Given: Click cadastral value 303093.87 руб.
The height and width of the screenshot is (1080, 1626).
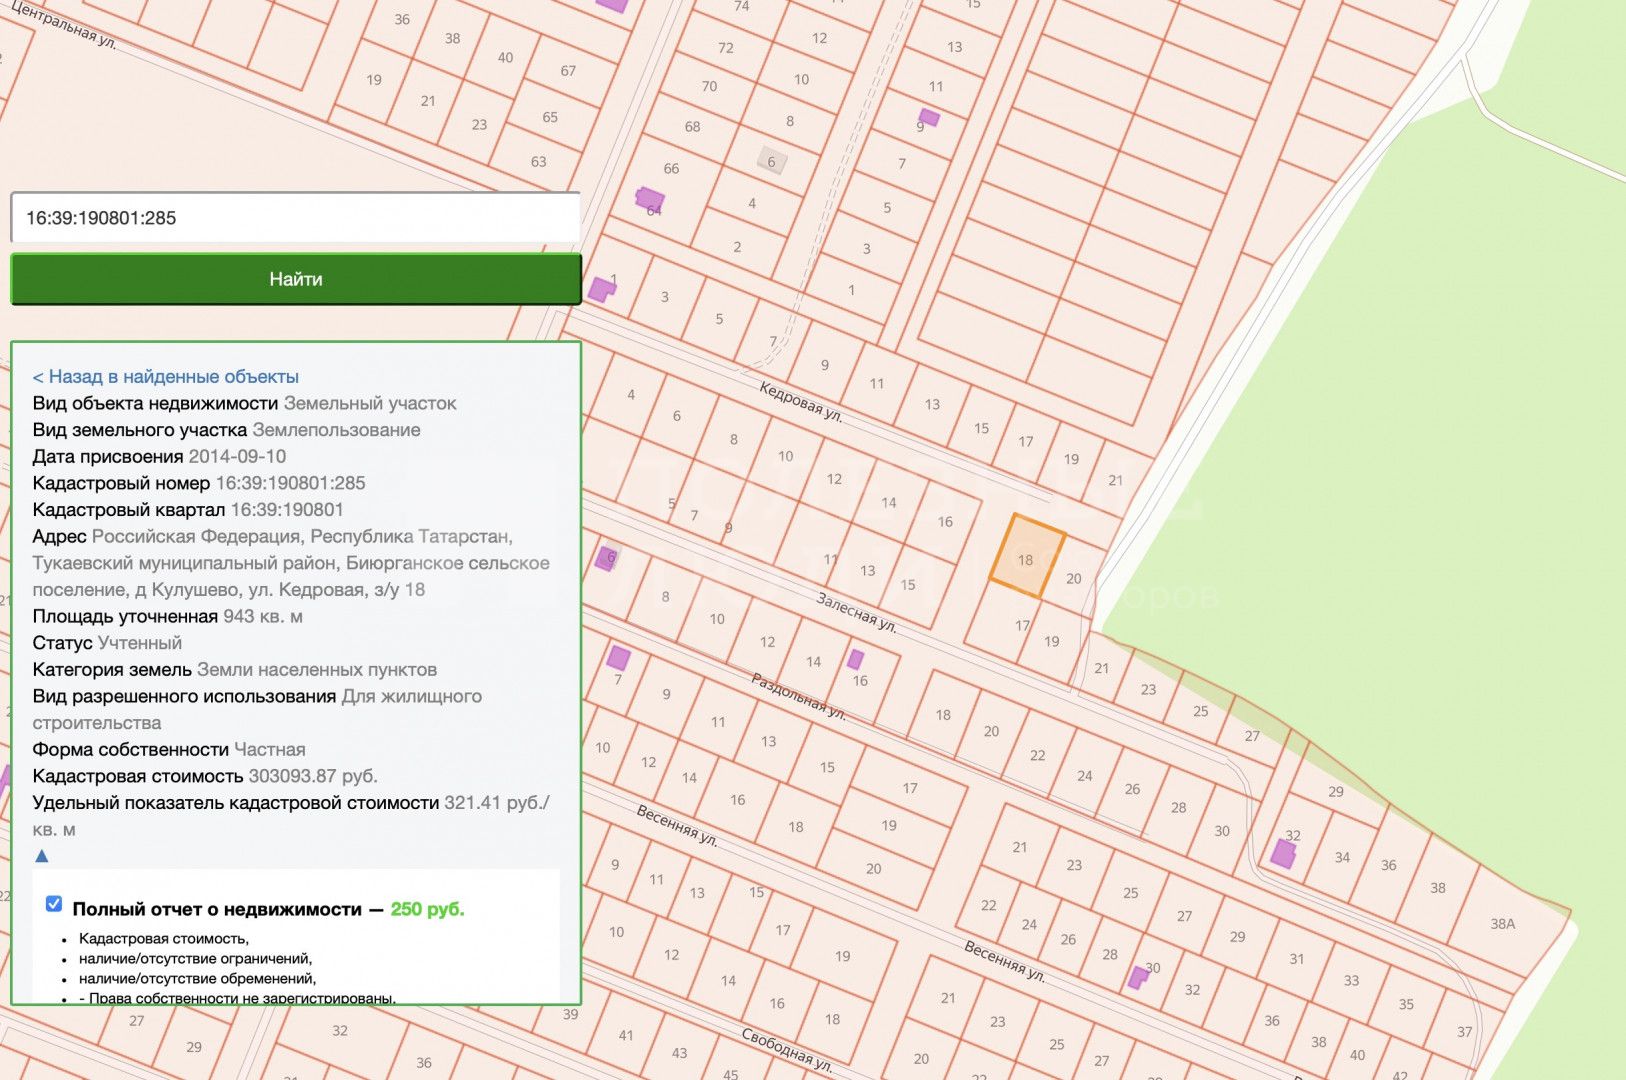Looking at the screenshot, I should pyautogui.click(x=313, y=776).
